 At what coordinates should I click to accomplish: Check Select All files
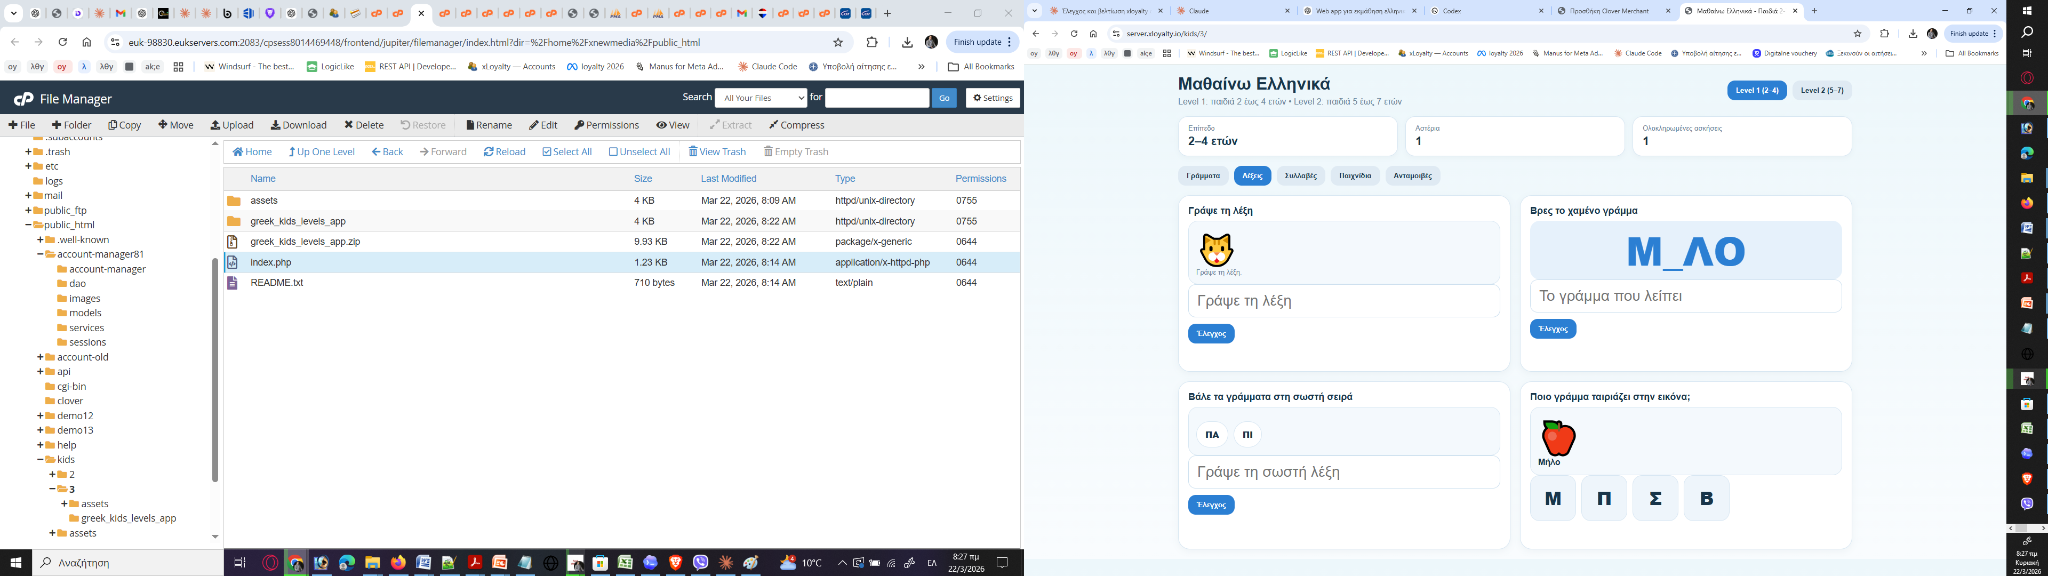tap(567, 152)
